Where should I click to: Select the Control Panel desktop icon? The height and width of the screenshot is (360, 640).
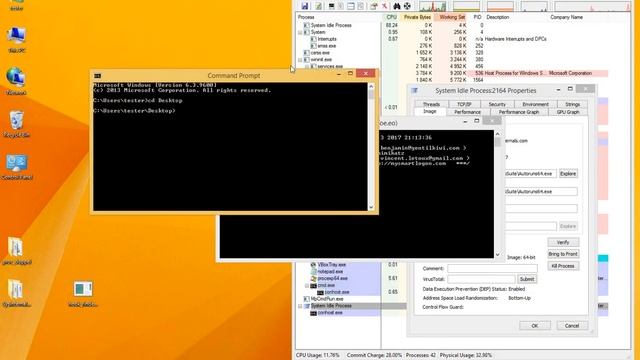pyautogui.click(x=16, y=167)
